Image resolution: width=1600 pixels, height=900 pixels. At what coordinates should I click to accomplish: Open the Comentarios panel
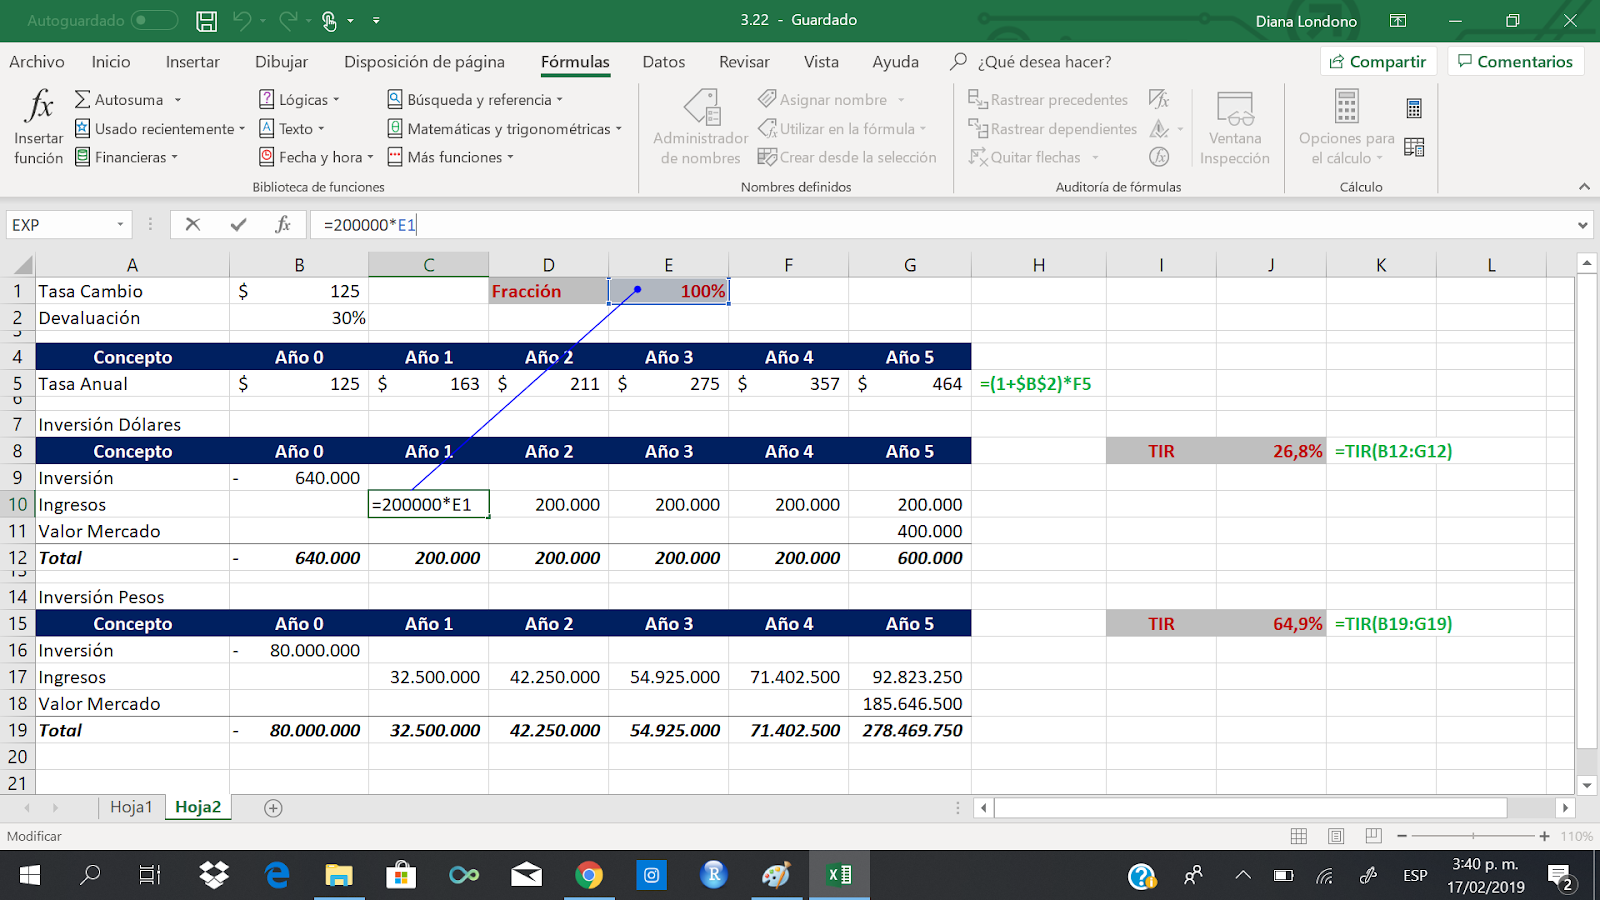point(1515,60)
